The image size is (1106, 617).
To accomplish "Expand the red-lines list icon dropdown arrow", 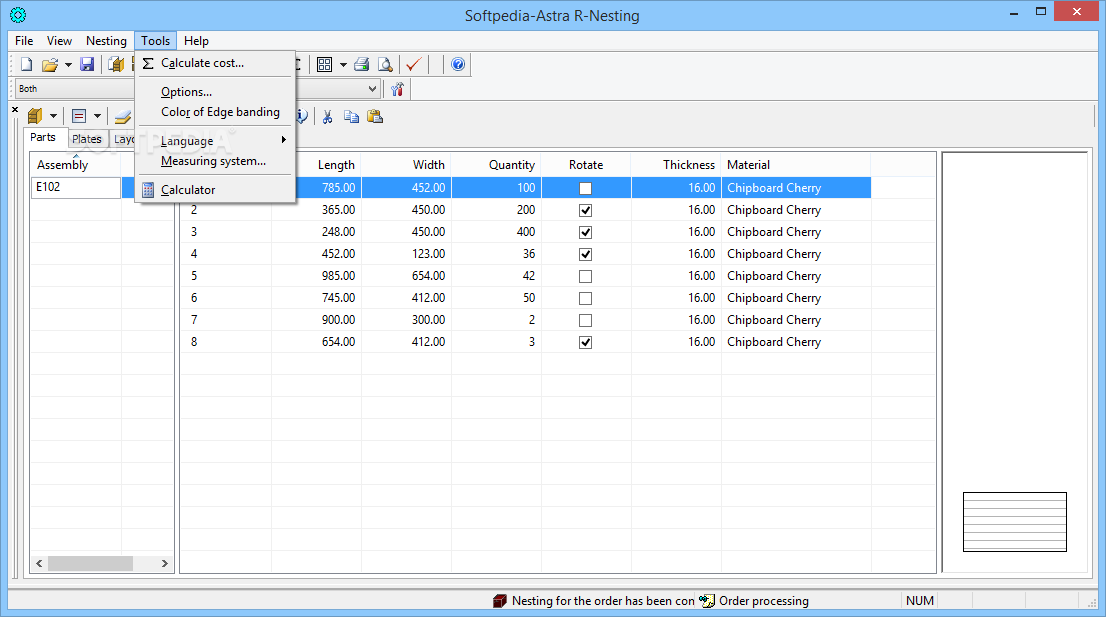I will pyautogui.click(x=97, y=116).
